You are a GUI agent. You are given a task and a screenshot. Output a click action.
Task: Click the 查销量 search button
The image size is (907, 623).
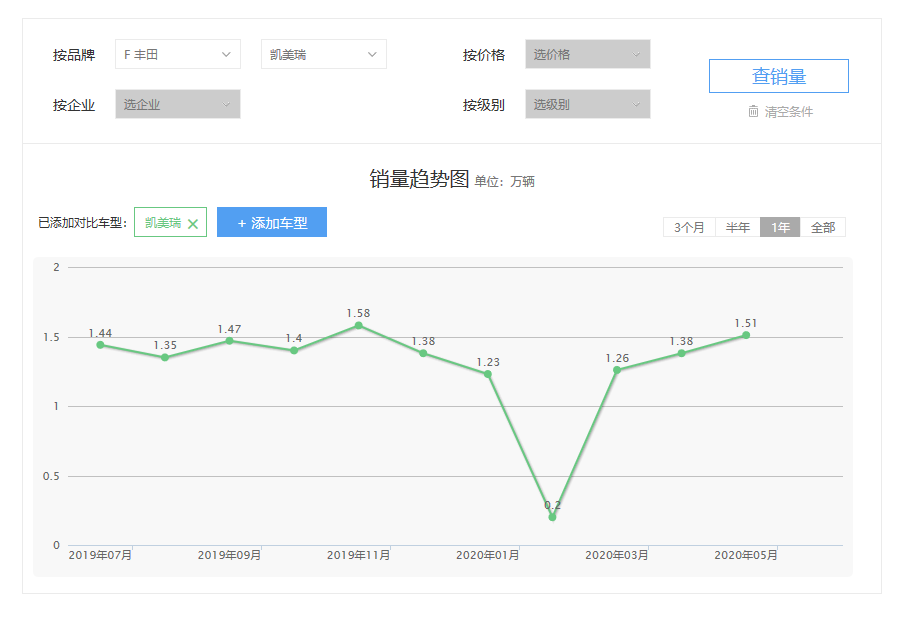(778, 76)
